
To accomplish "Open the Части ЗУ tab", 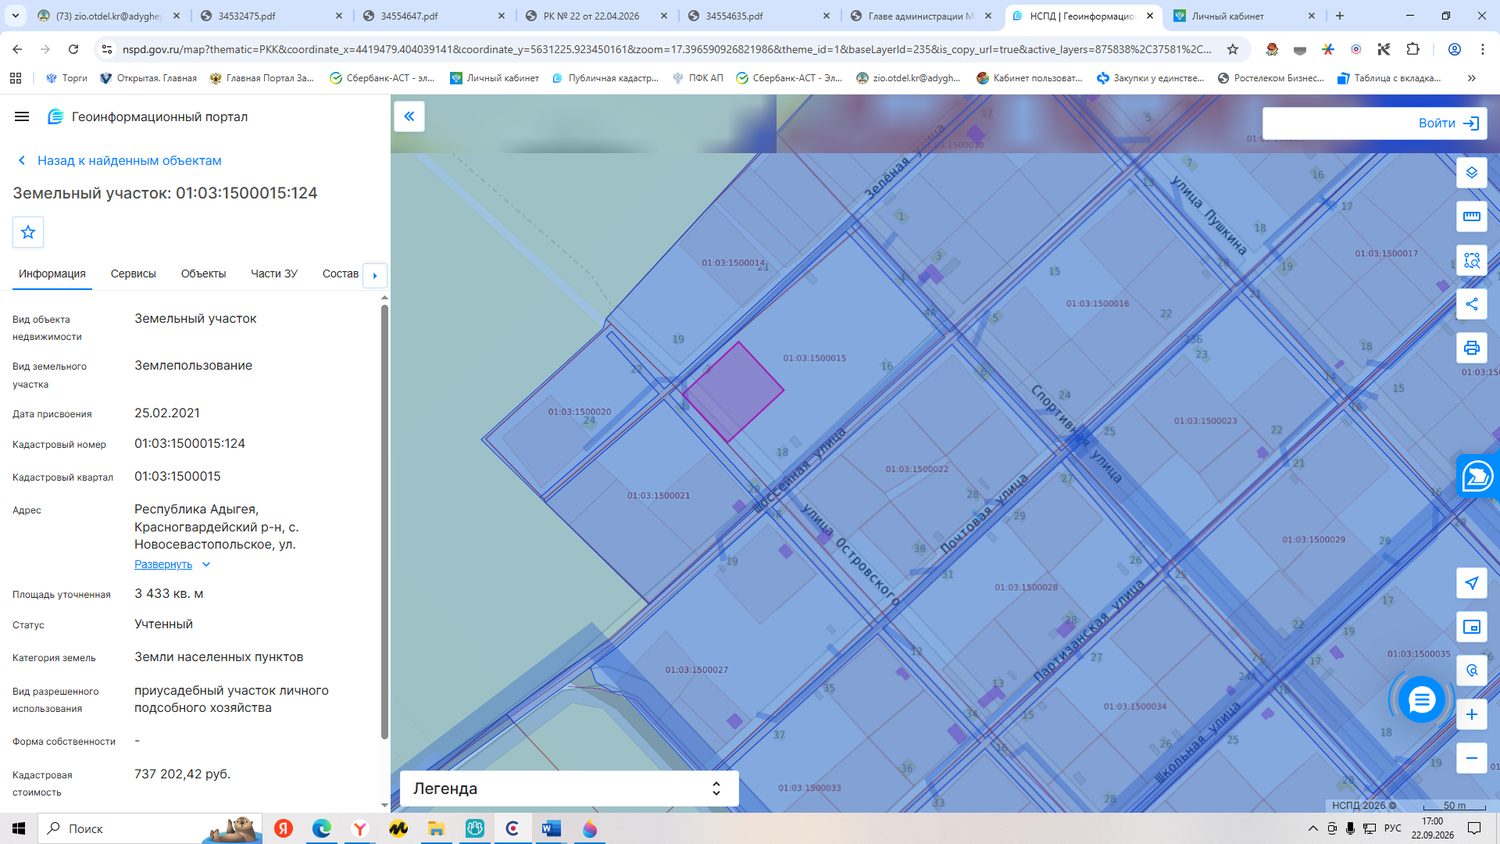I will [274, 274].
